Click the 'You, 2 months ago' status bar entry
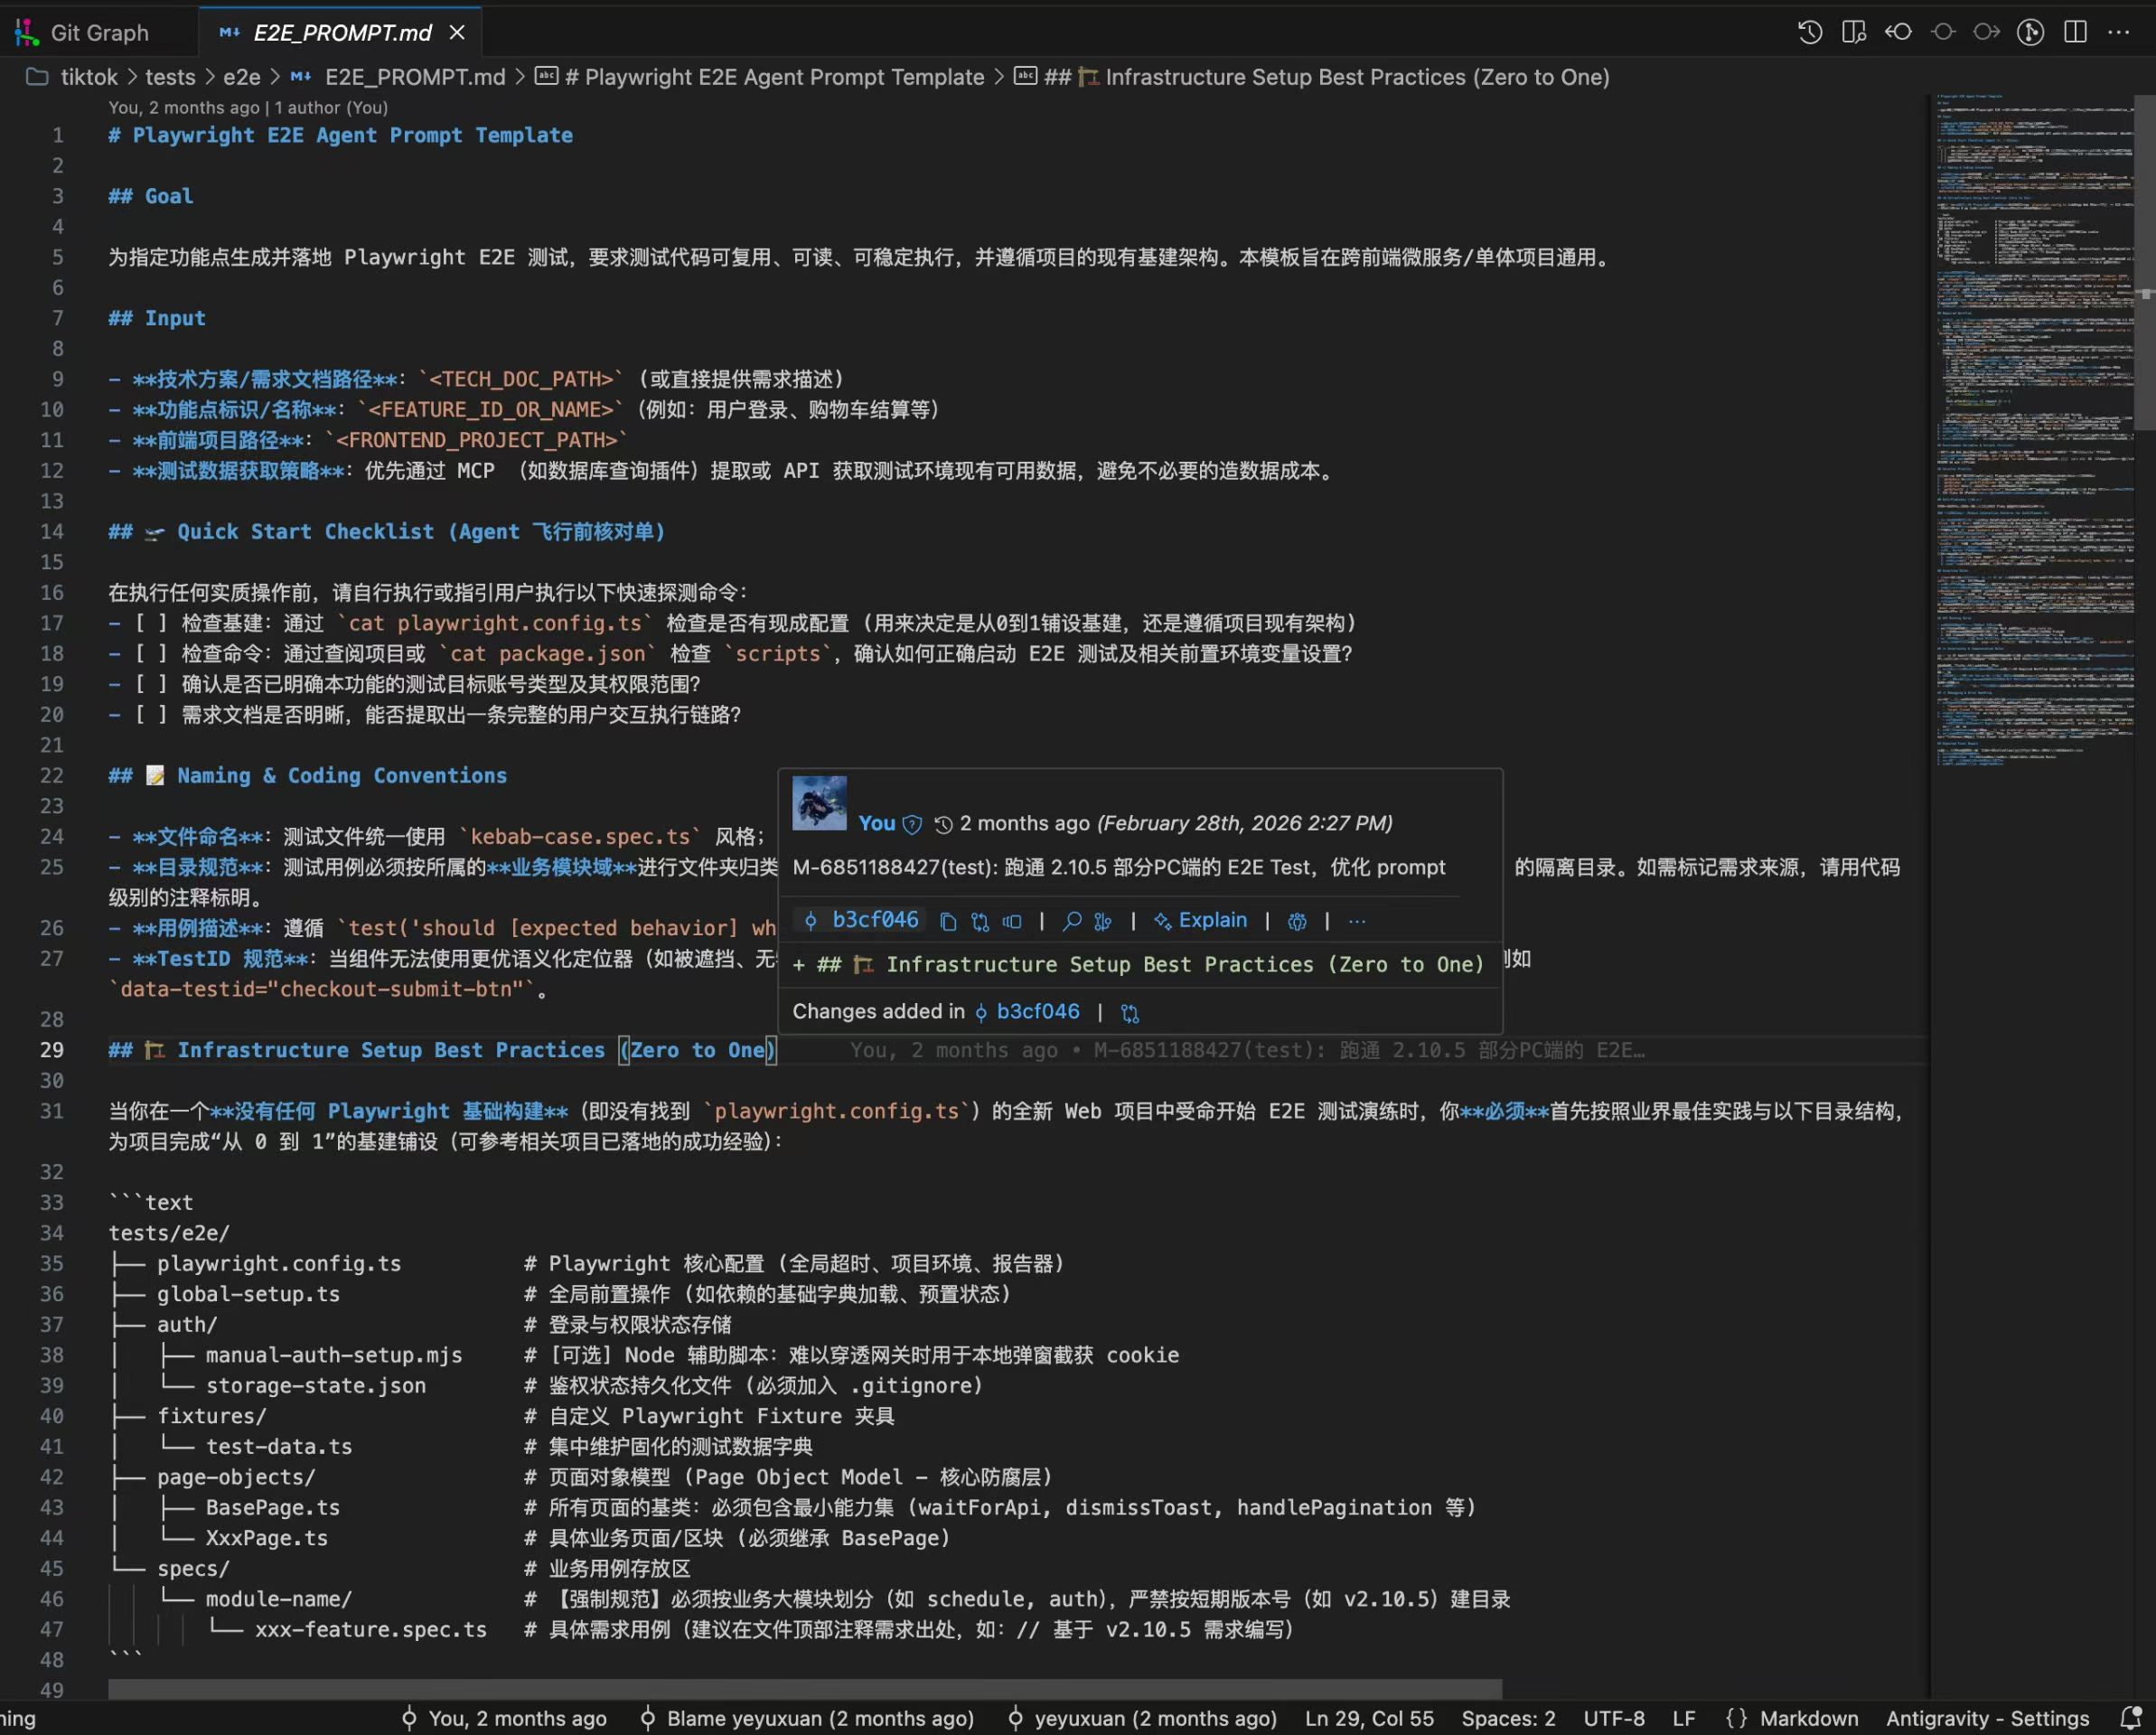The image size is (2156, 1735). pos(504,1718)
